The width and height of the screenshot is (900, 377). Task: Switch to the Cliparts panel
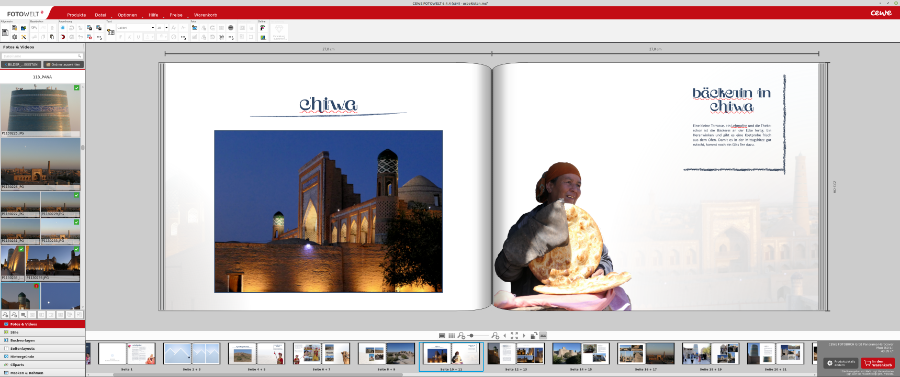pyautogui.click(x=42, y=364)
